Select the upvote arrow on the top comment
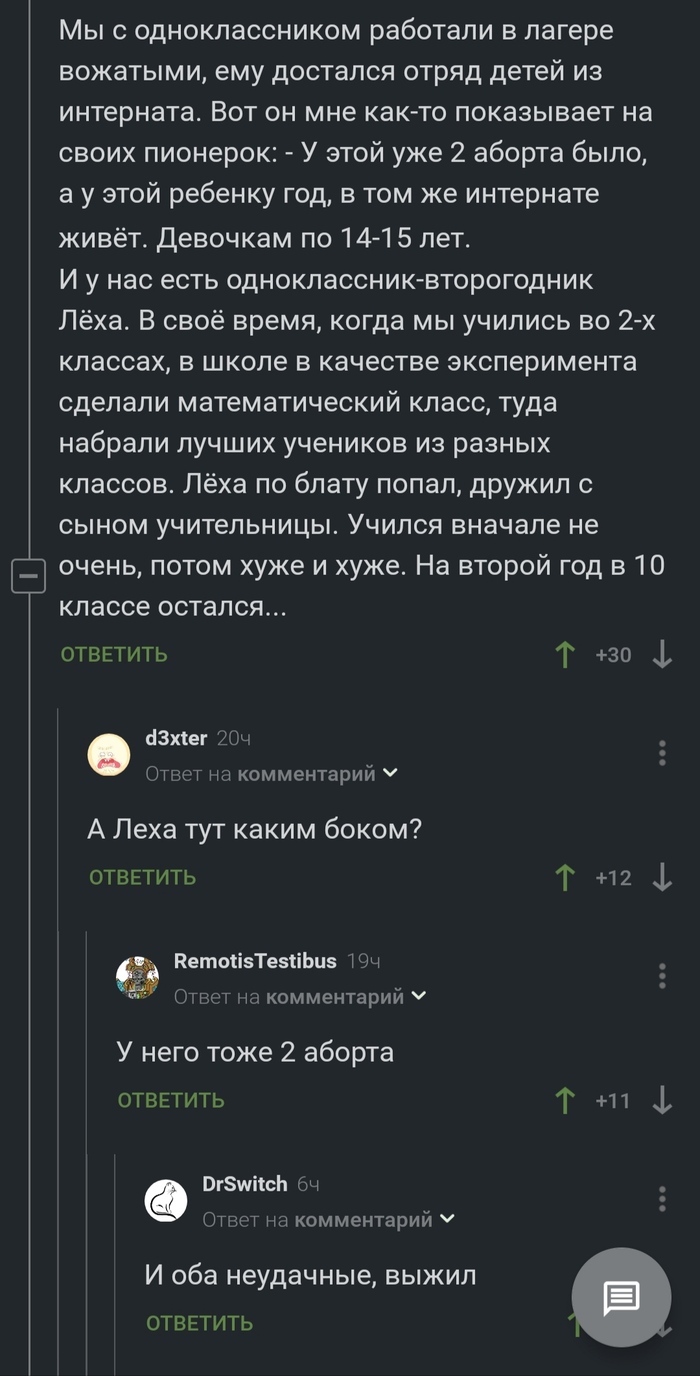Image resolution: width=700 pixels, height=1376 pixels. [x=565, y=654]
